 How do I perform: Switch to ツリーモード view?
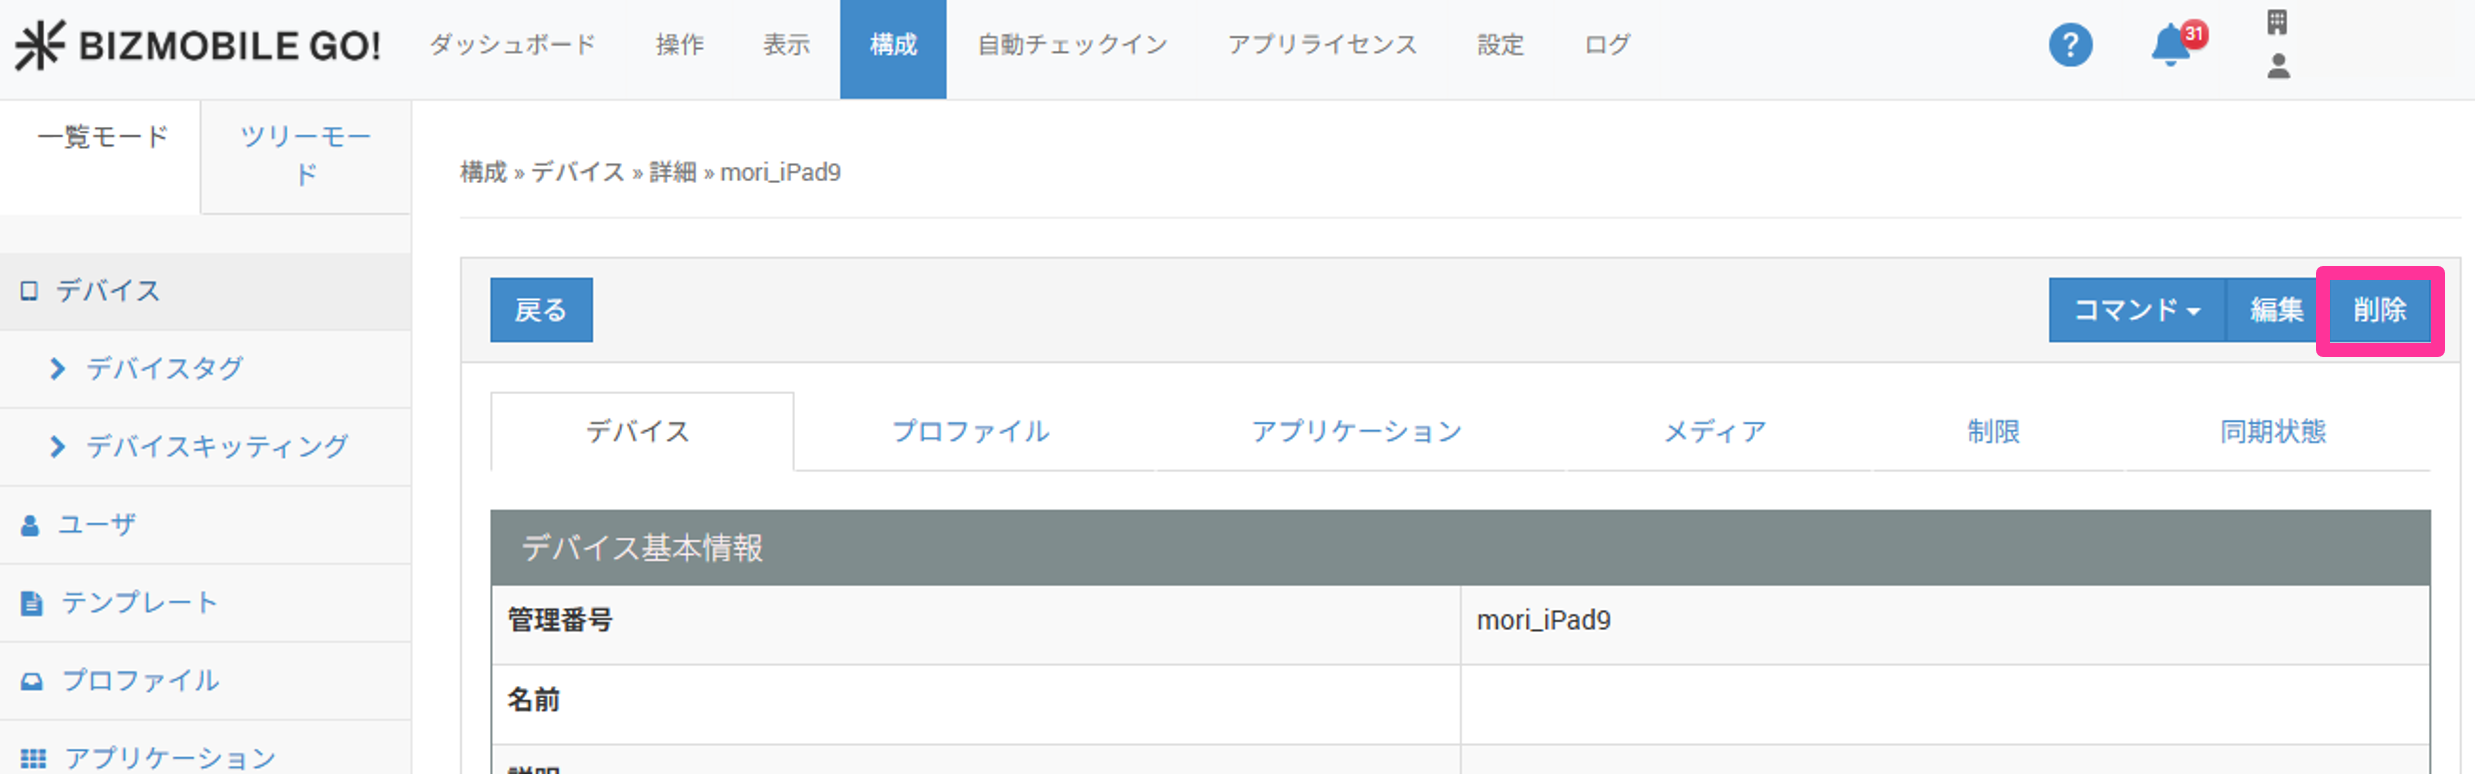tap(305, 156)
